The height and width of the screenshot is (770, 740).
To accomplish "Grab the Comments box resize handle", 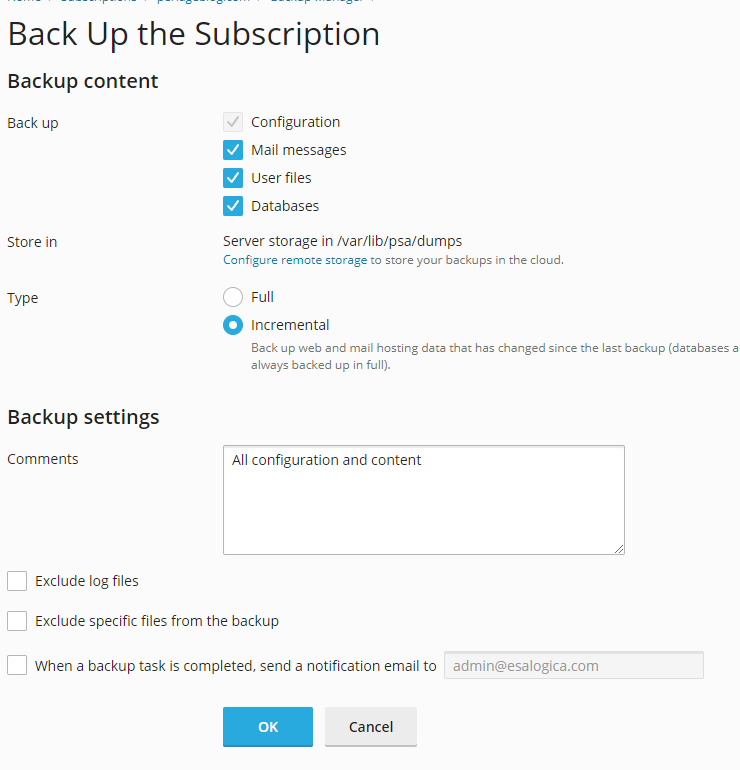I will pyautogui.click(x=619, y=548).
